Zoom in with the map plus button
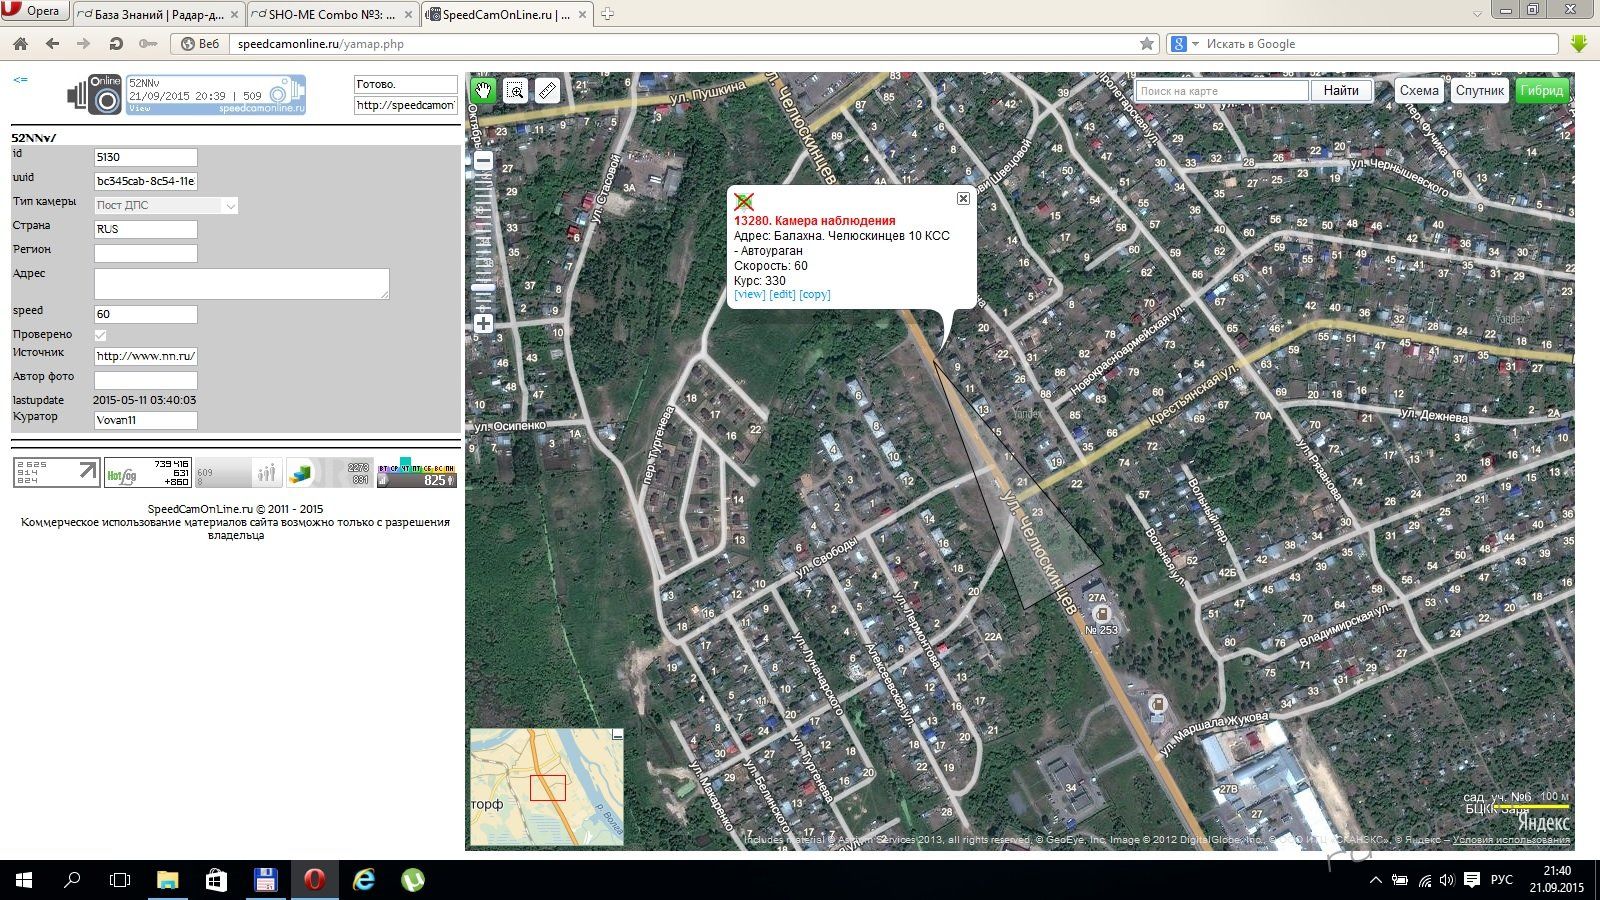 coord(483,323)
